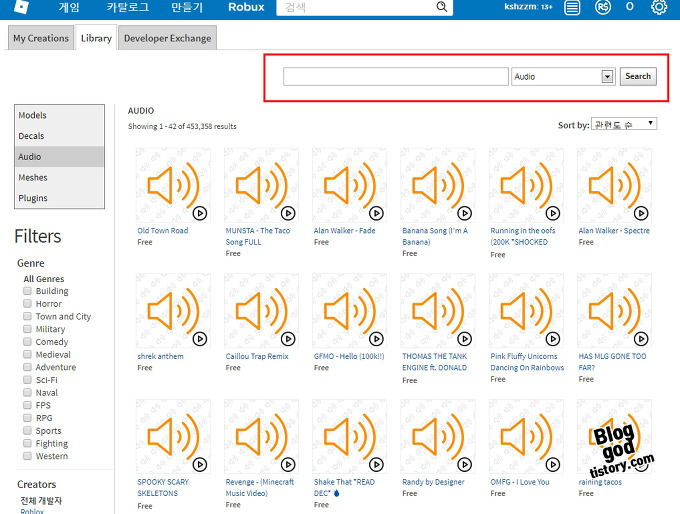Play Revenge Minecraft Music Video preview
680x514 pixels.
point(288,465)
